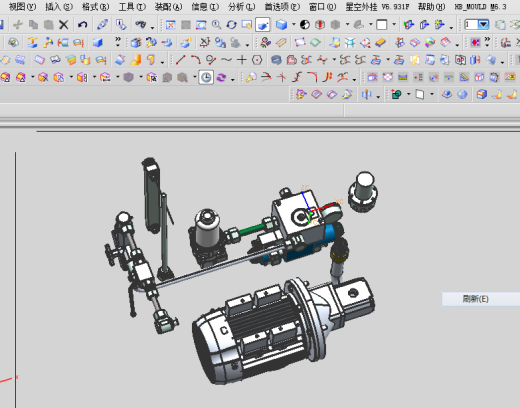Viewport: 520px width, 408px height.
Task: Select the magnifier Zoom tool
Action: (216, 25)
